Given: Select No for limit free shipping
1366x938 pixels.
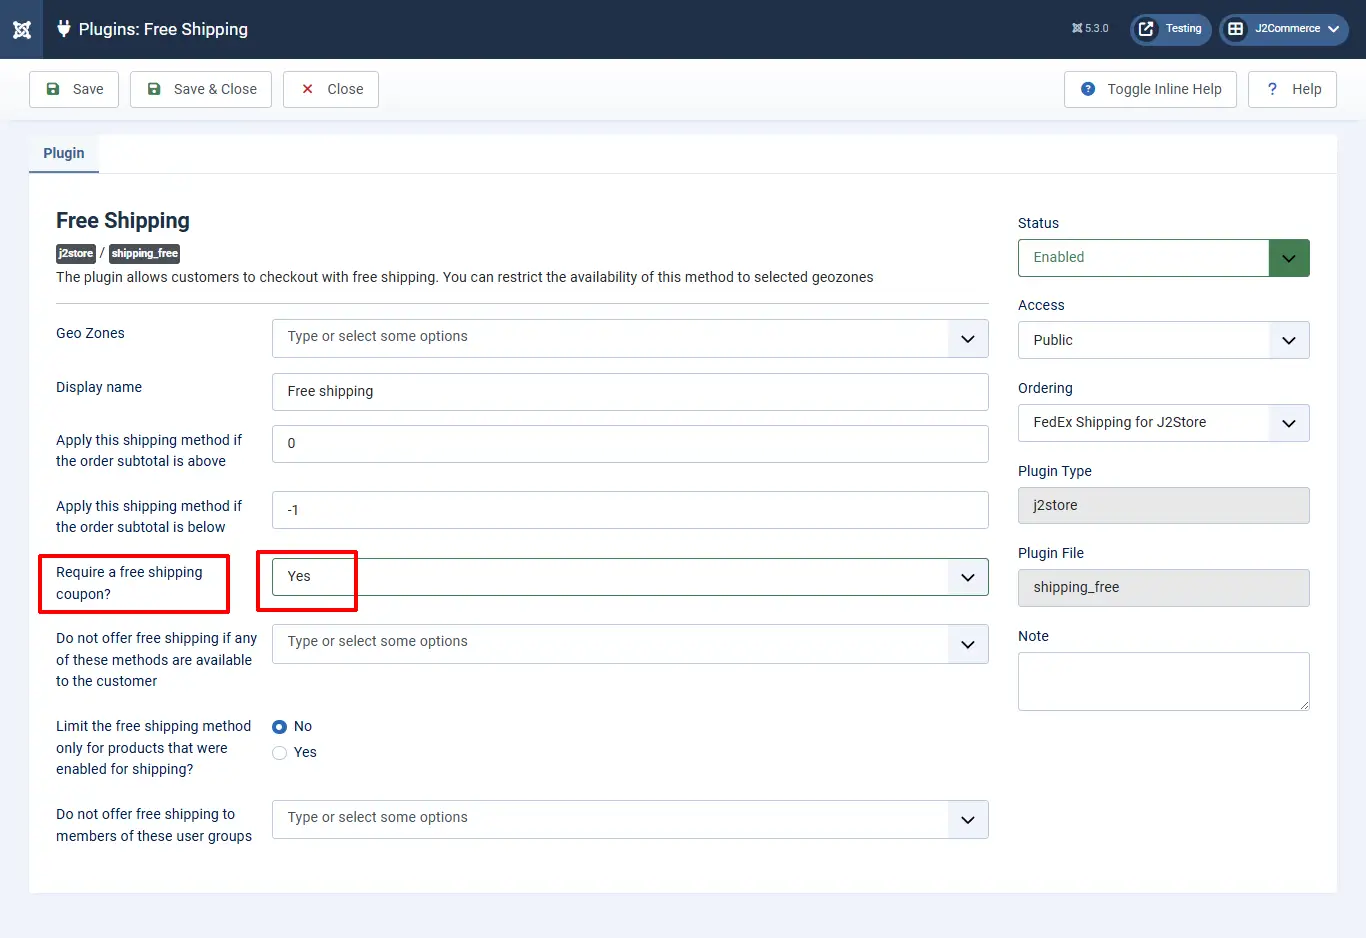Looking at the screenshot, I should 280,727.
